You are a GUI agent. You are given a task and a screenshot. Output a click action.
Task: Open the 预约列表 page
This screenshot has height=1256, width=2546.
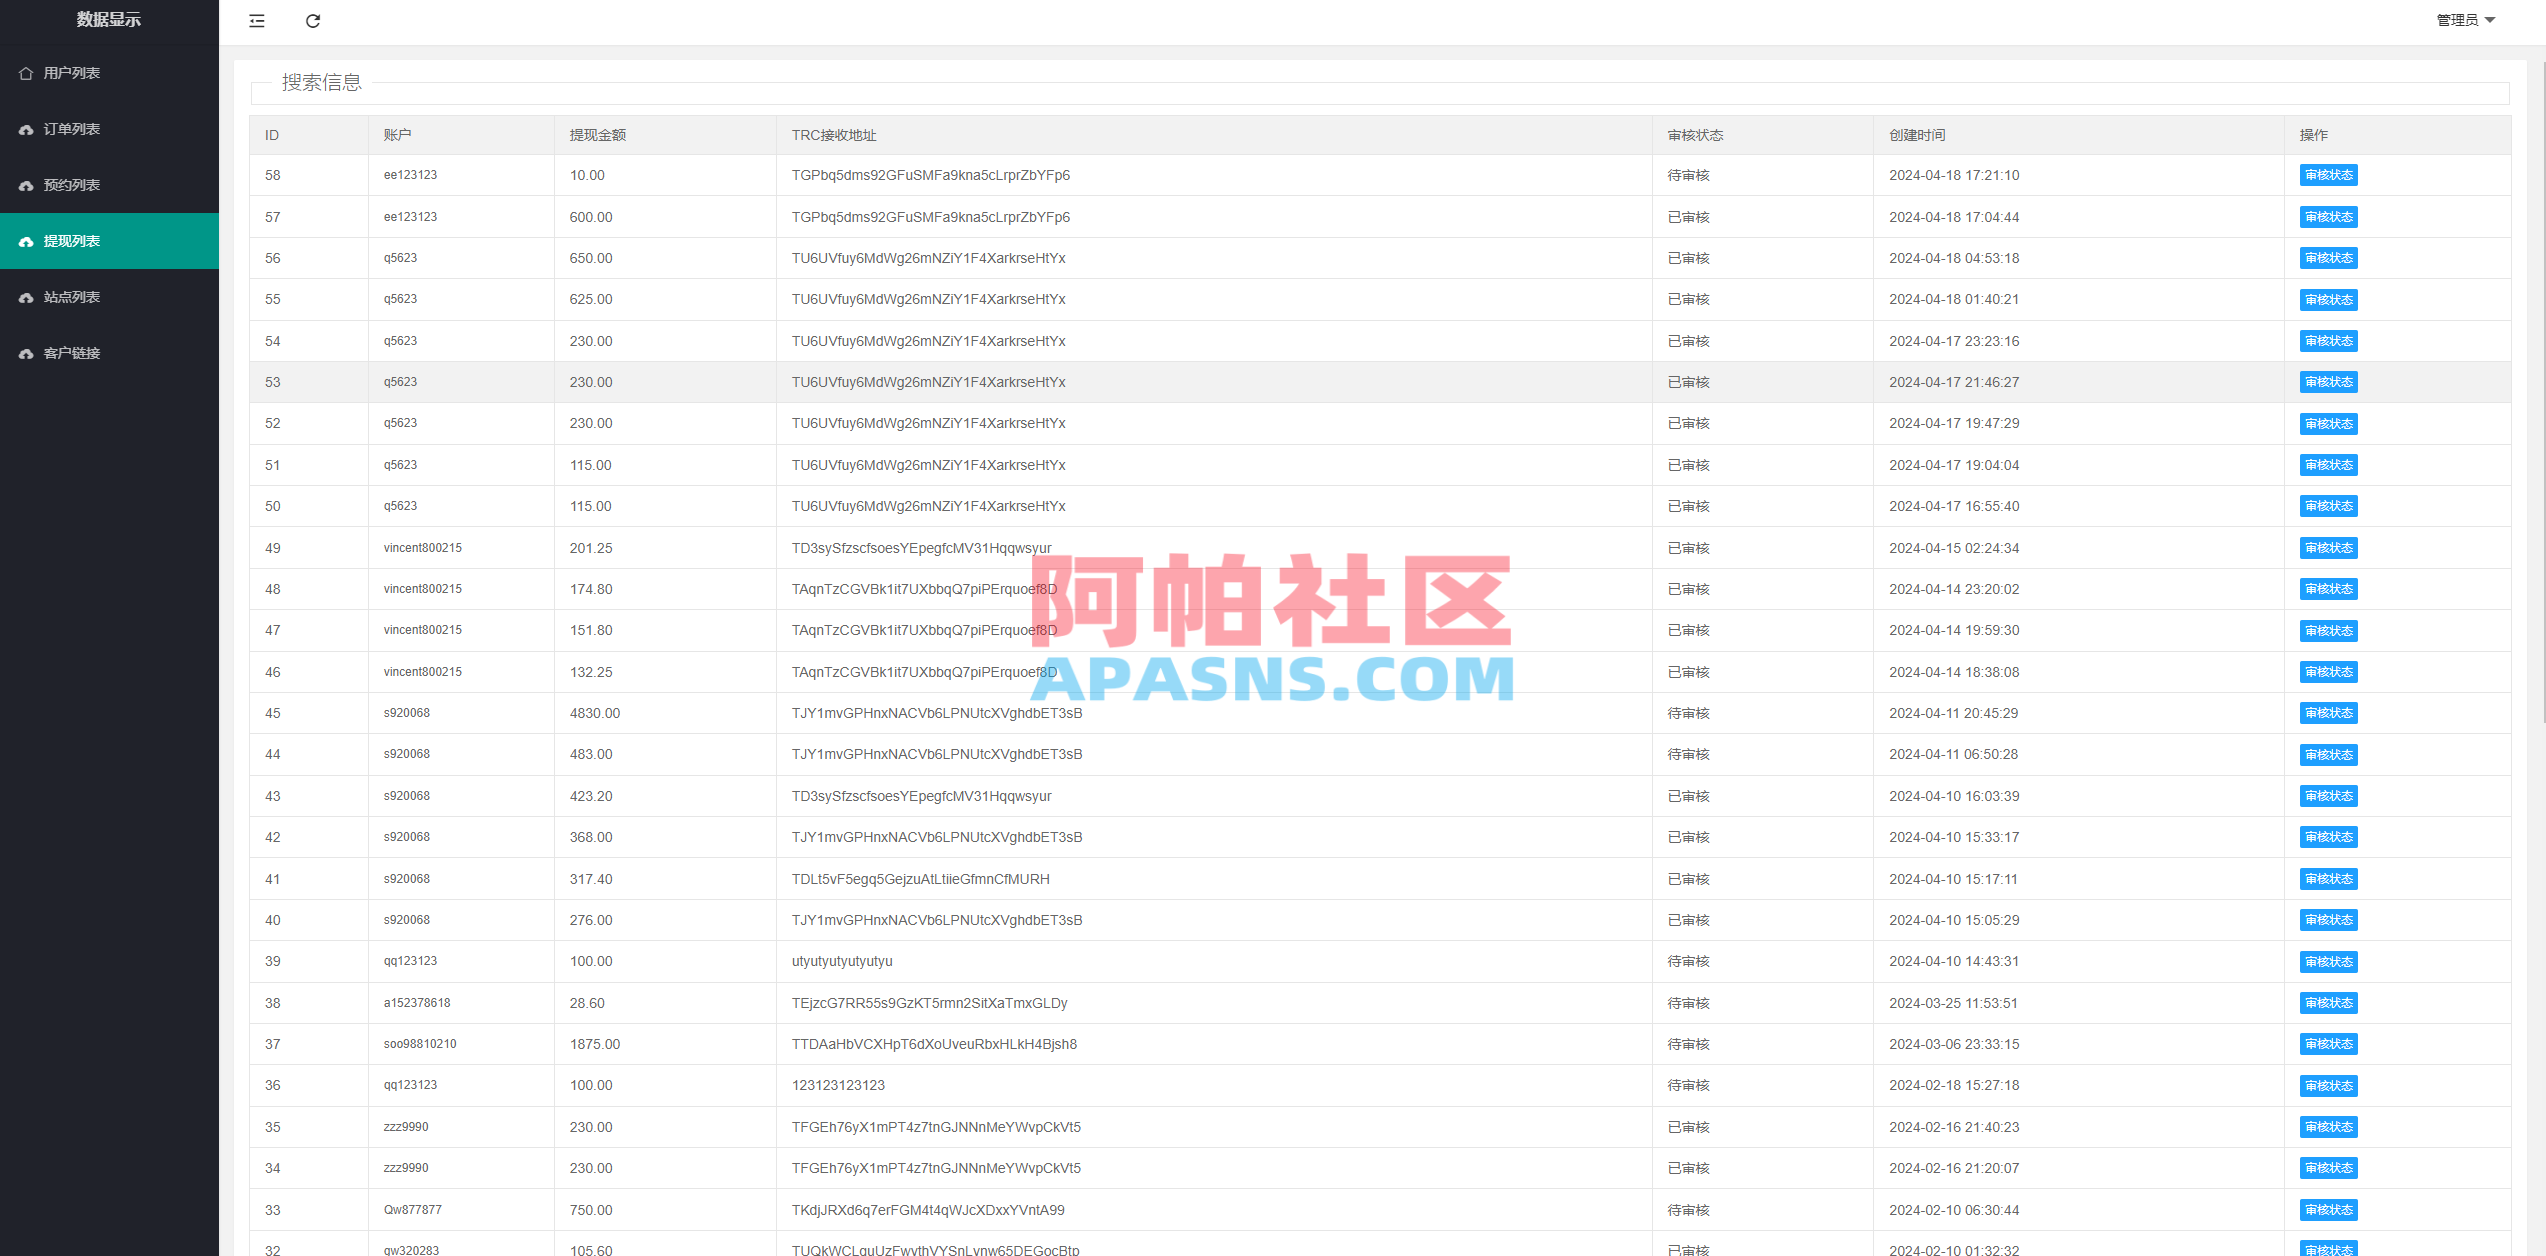pyautogui.click(x=71, y=185)
